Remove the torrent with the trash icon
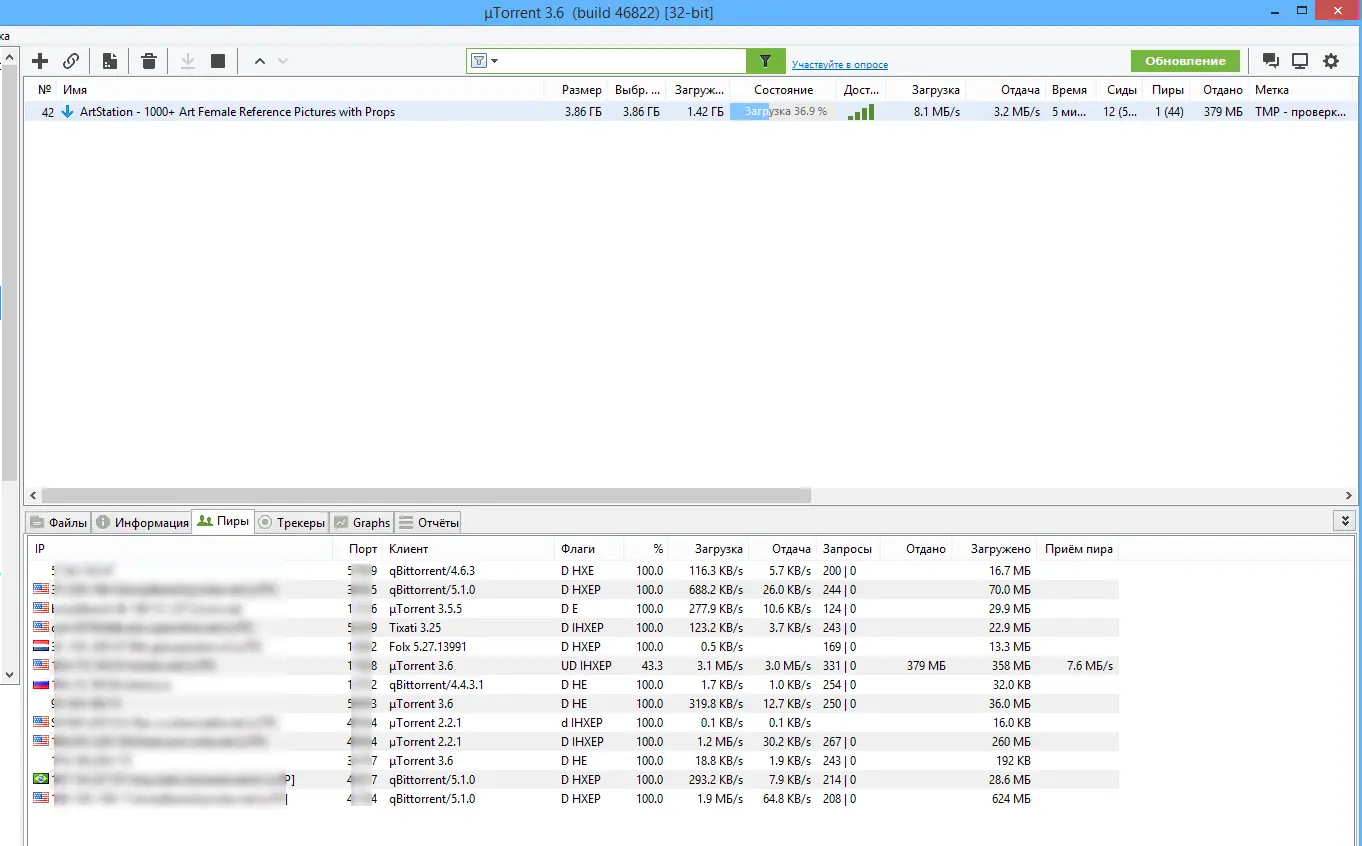The height and width of the screenshot is (846, 1362). [149, 61]
